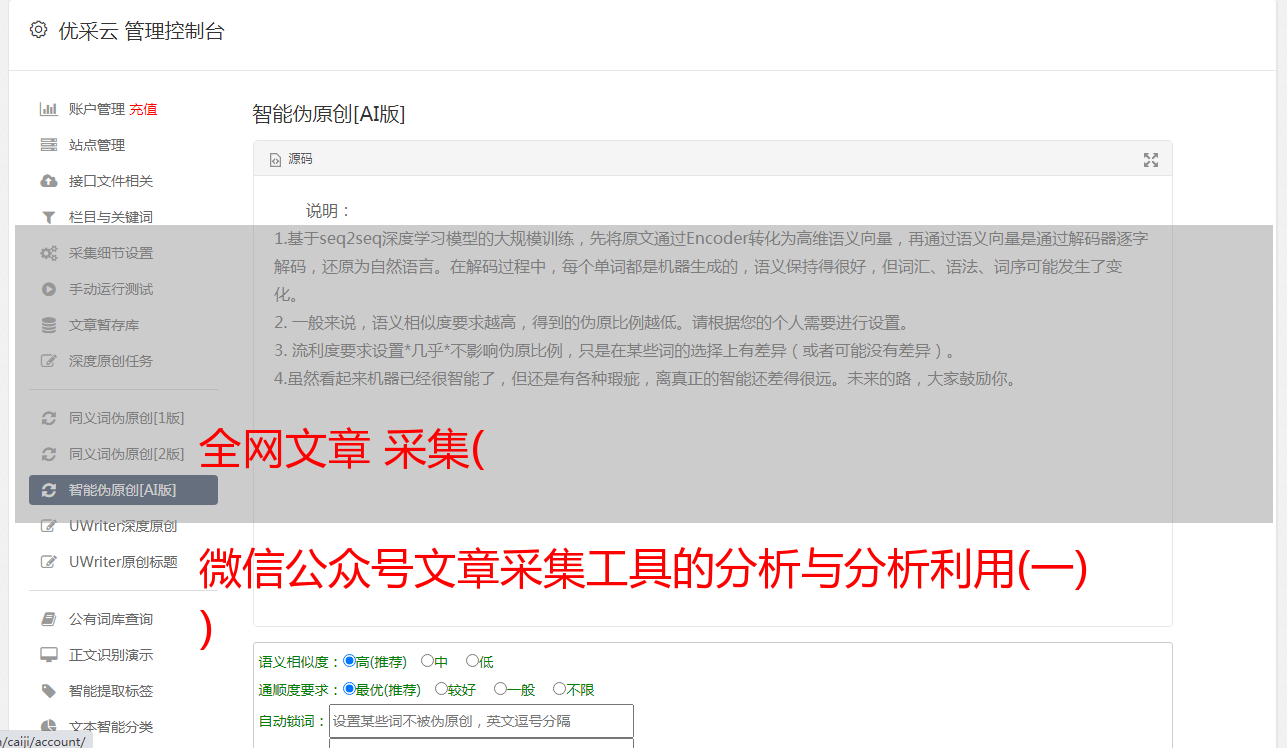Go to UWriter原创标题 page
1287x748 pixels.
(123, 562)
